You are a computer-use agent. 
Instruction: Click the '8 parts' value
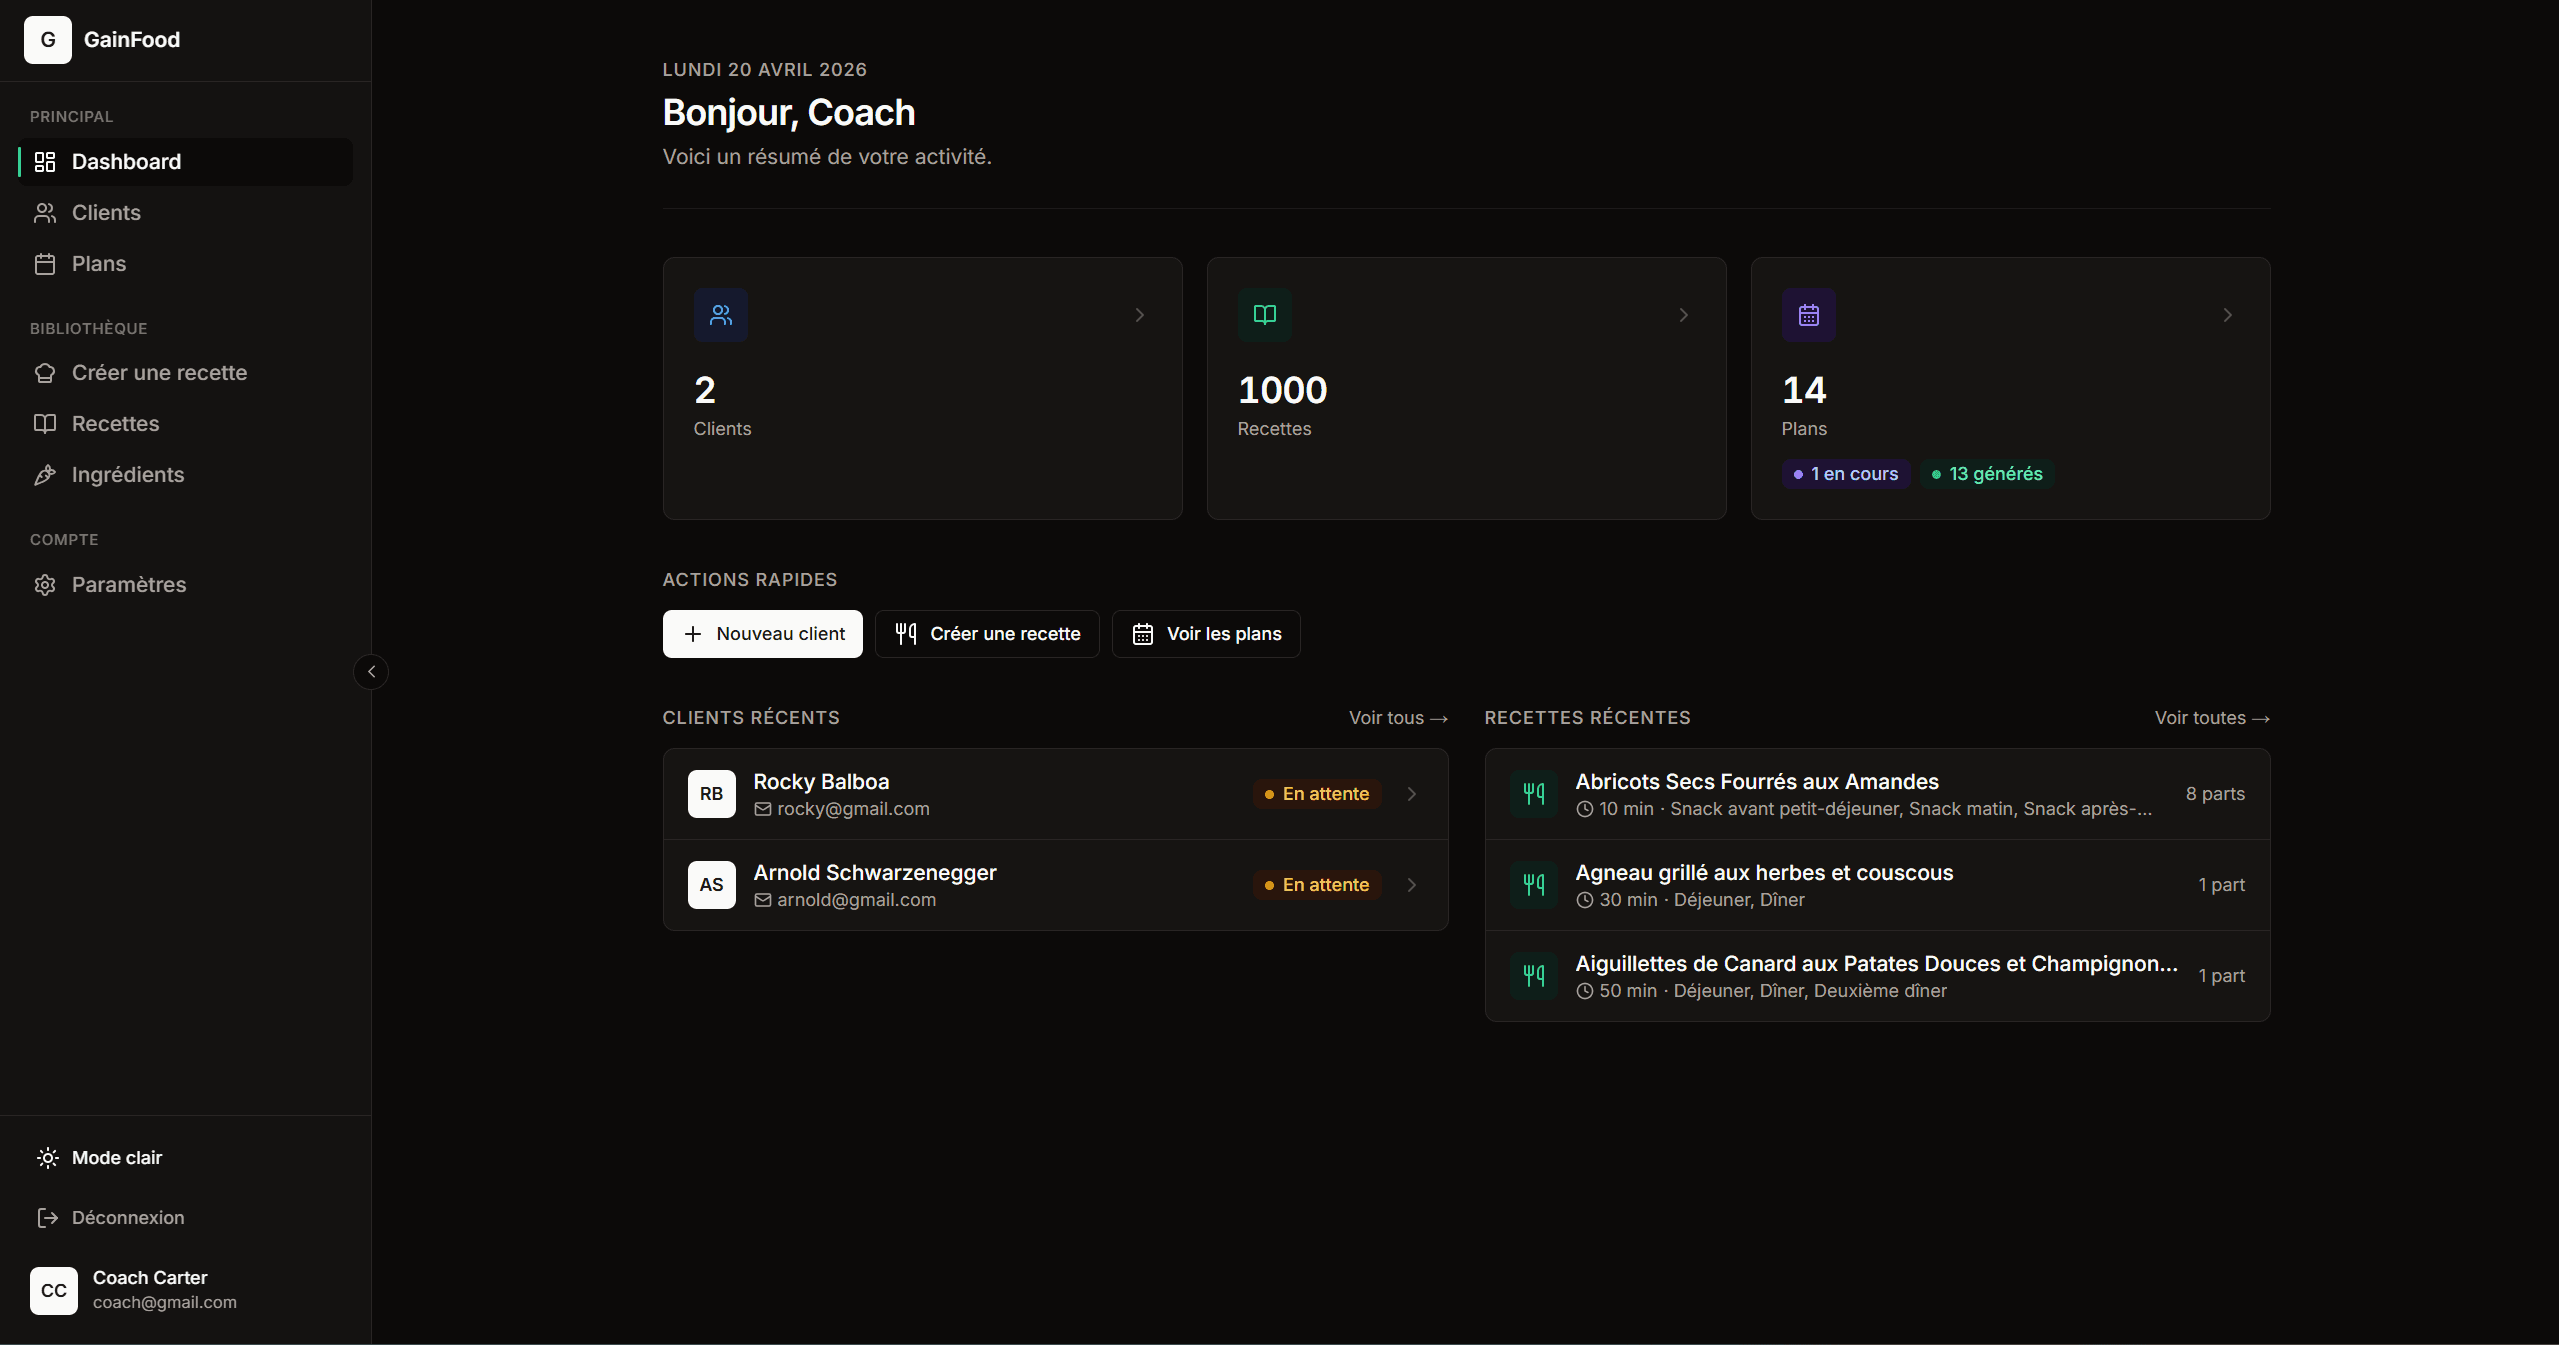tap(2215, 794)
